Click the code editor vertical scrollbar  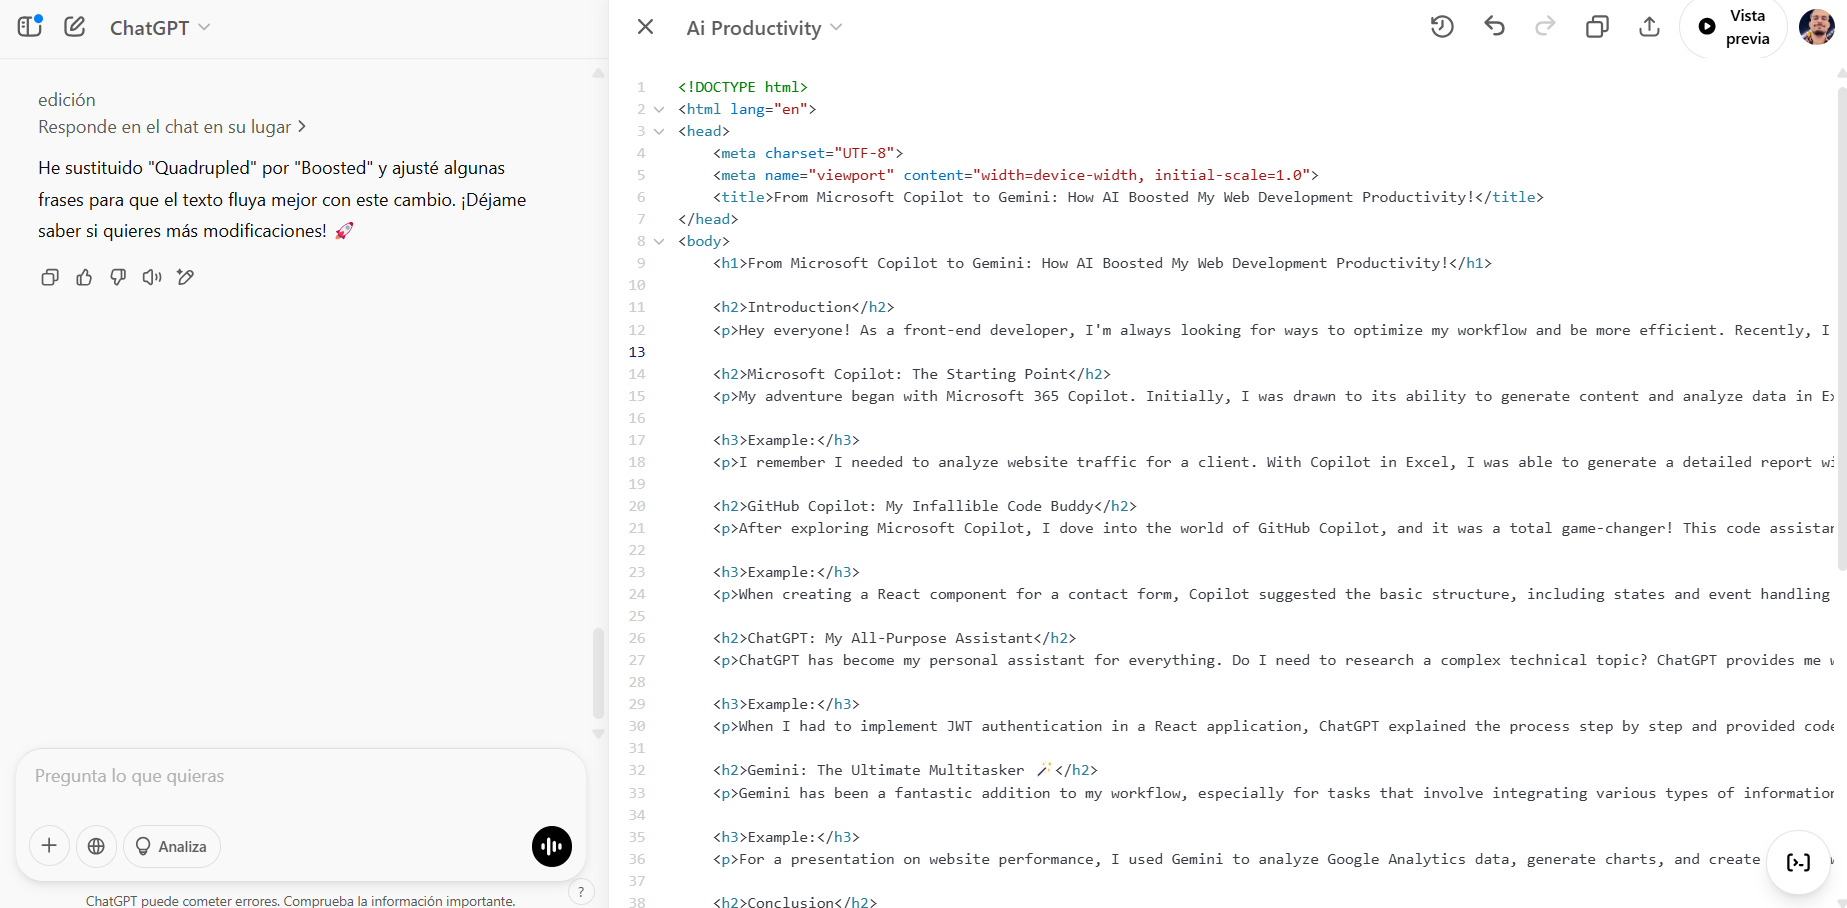click(1841, 329)
